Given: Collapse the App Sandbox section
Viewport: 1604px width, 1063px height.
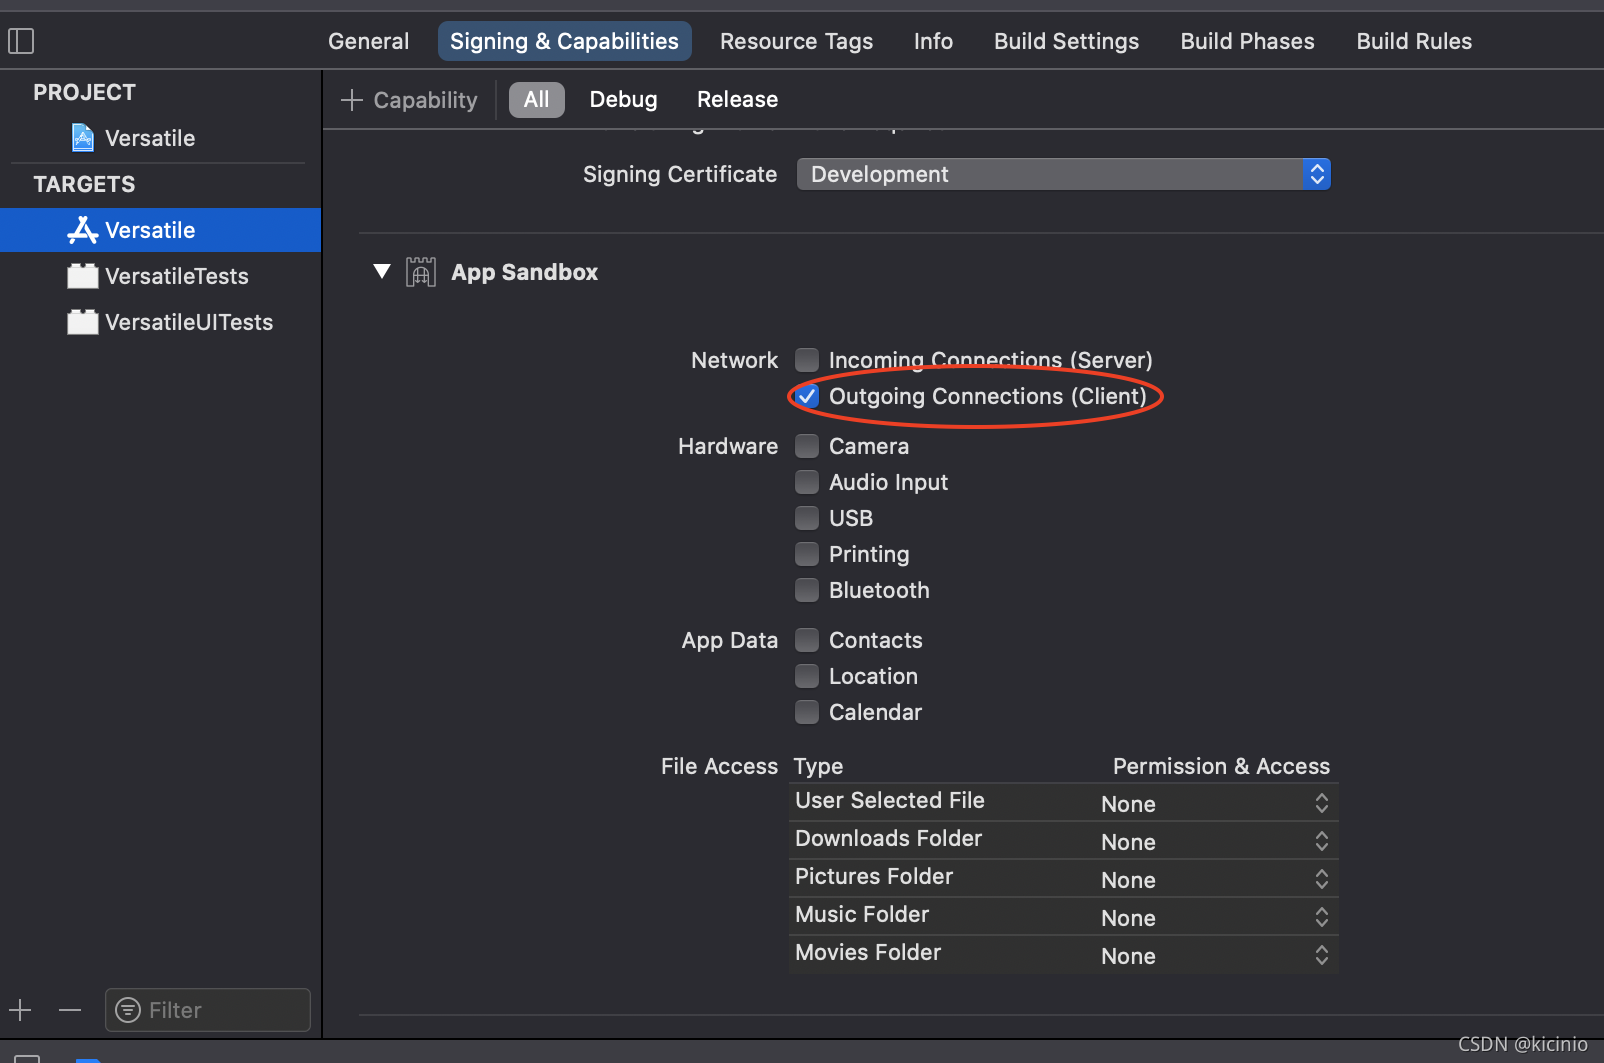Looking at the screenshot, I should [381, 271].
